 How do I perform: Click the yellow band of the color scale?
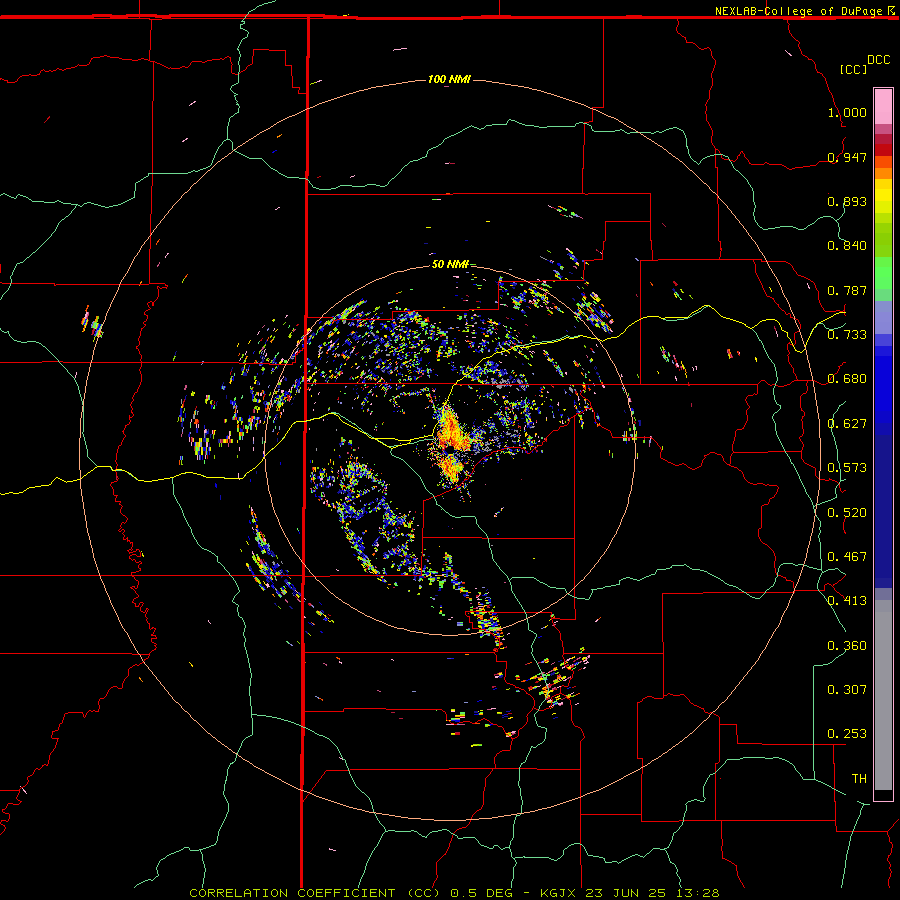coord(883,196)
